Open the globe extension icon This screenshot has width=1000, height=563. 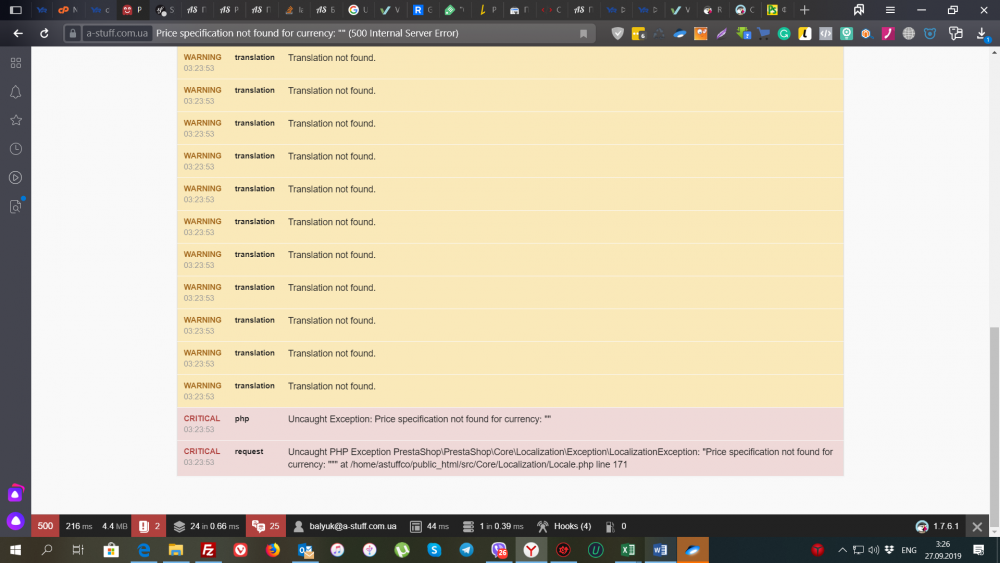909,34
